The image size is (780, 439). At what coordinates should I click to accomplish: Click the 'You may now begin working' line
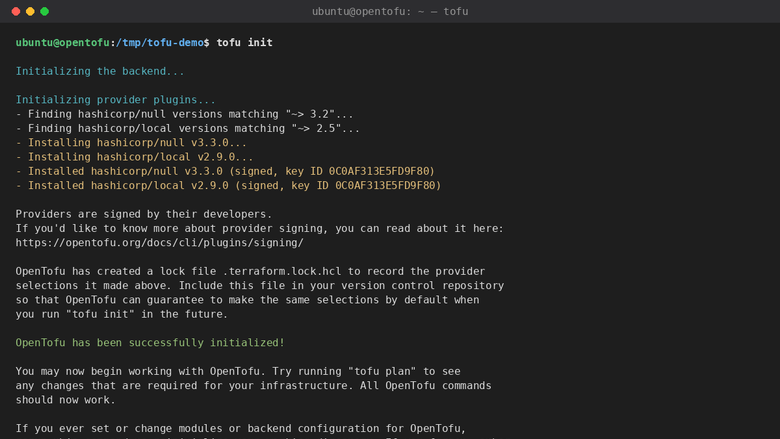click(238, 371)
